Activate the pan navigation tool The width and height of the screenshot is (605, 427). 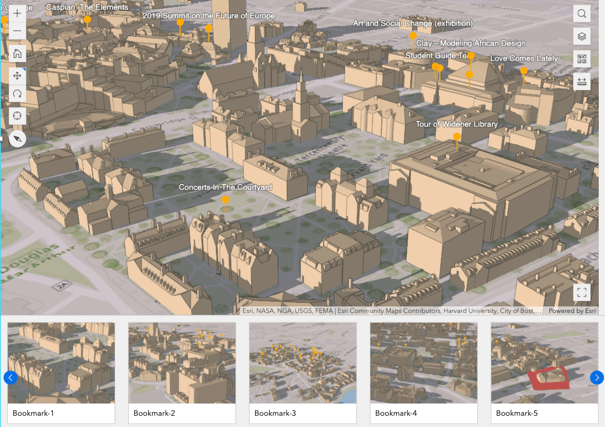tap(17, 76)
